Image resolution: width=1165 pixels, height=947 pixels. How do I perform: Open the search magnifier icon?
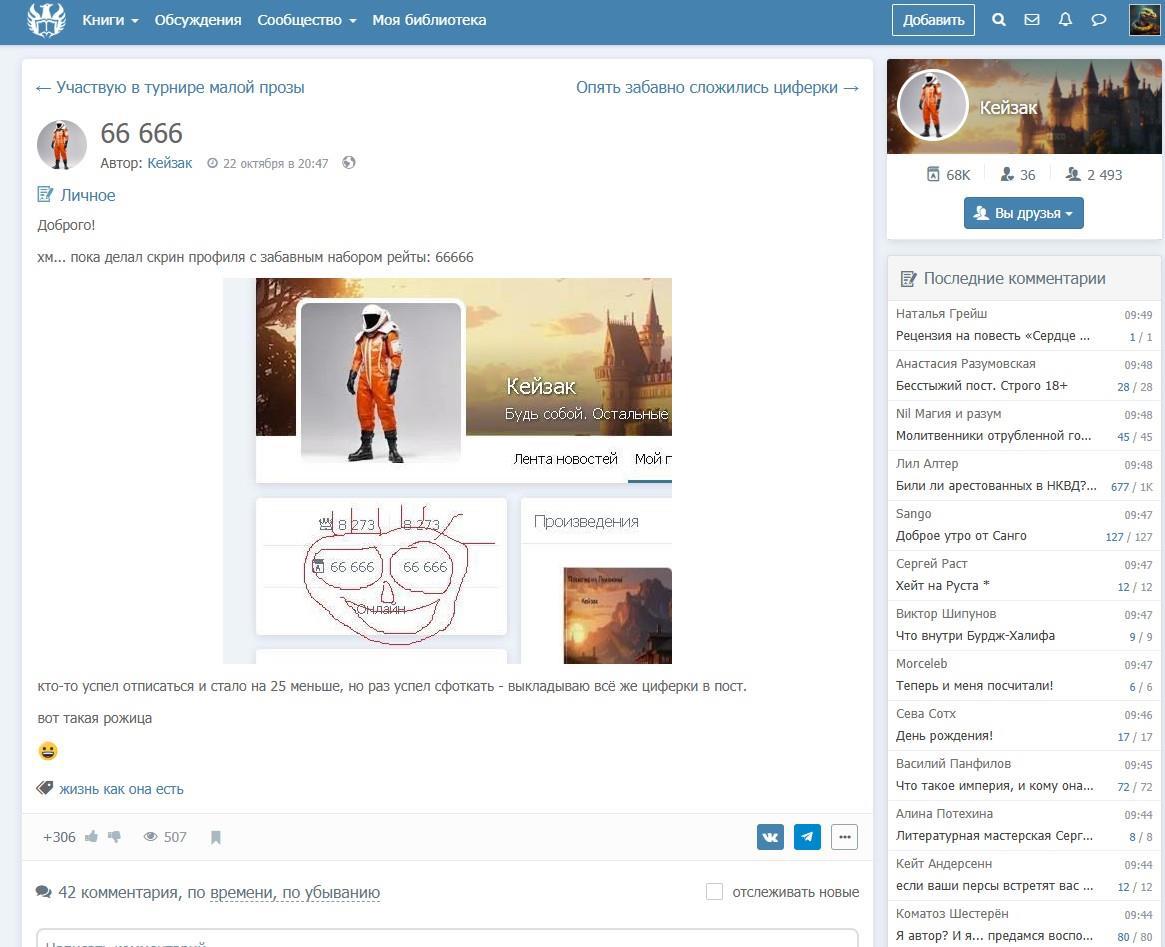pos(998,20)
